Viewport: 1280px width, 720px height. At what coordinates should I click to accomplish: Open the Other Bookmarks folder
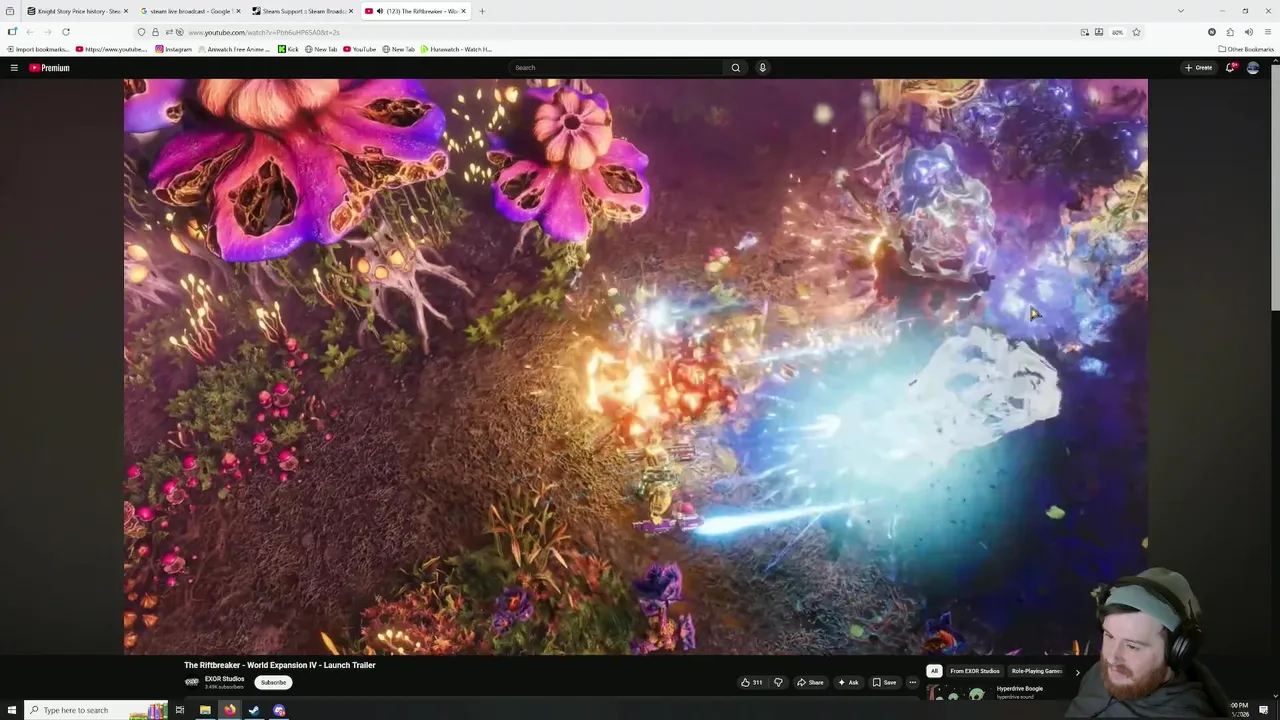pos(1246,49)
